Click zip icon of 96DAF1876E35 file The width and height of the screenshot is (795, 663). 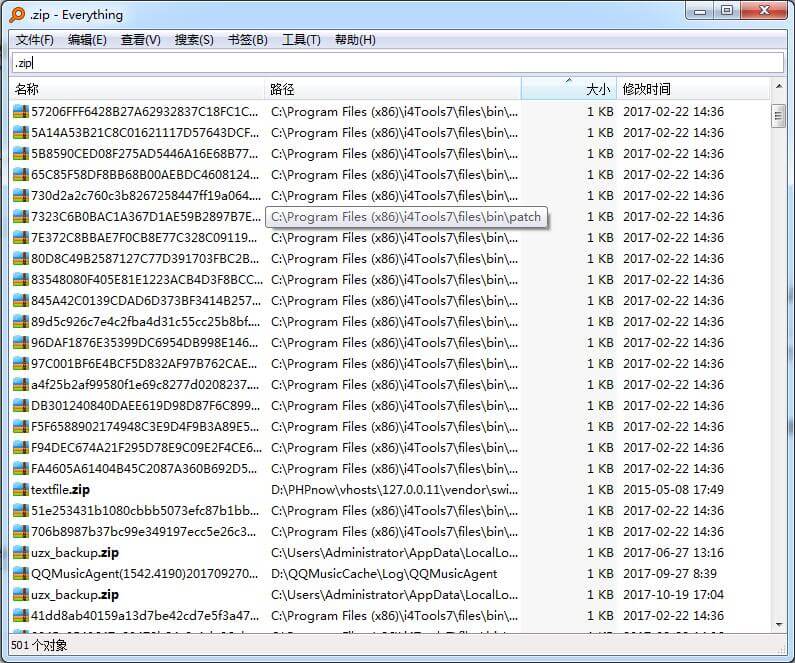[x=21, y=343]
